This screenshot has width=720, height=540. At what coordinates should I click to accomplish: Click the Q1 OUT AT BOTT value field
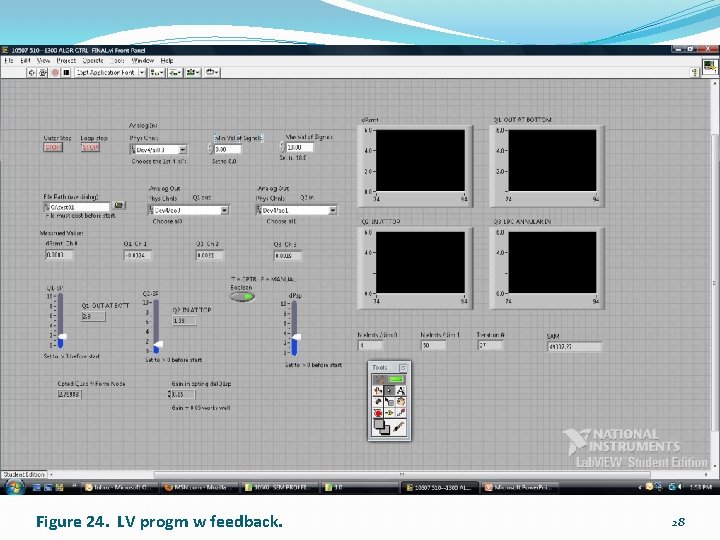pyautogui.click(x=94, y=316)
